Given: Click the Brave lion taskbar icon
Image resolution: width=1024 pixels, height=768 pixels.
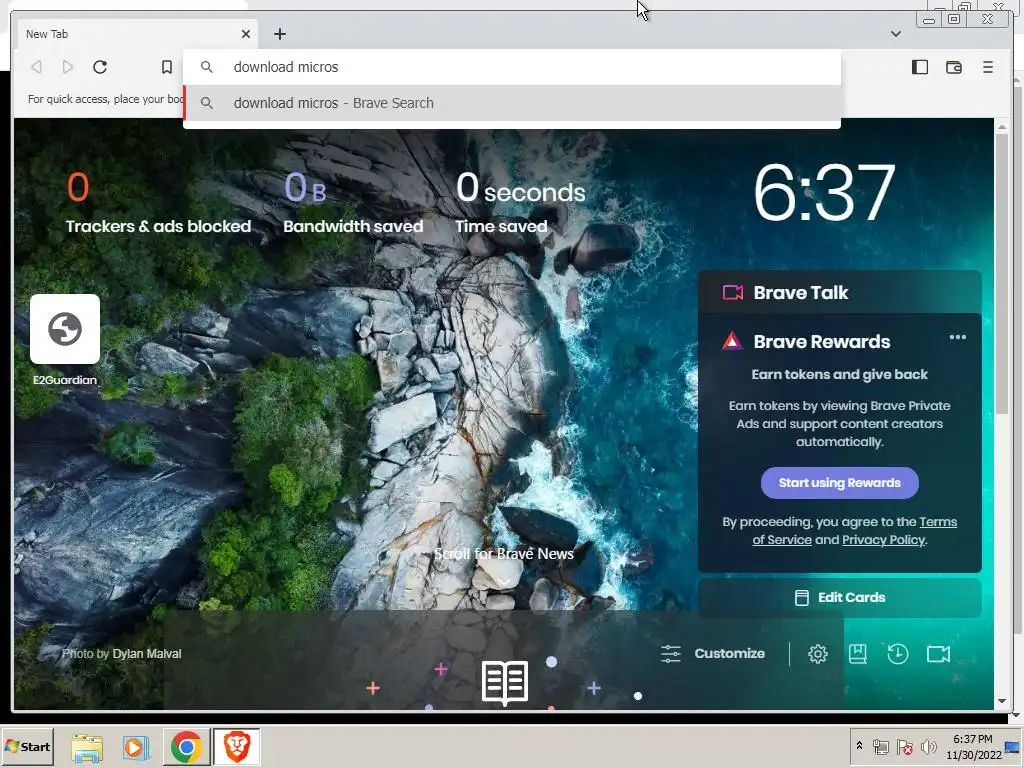Looking at the screenshot, I should (x=236, y=747).
